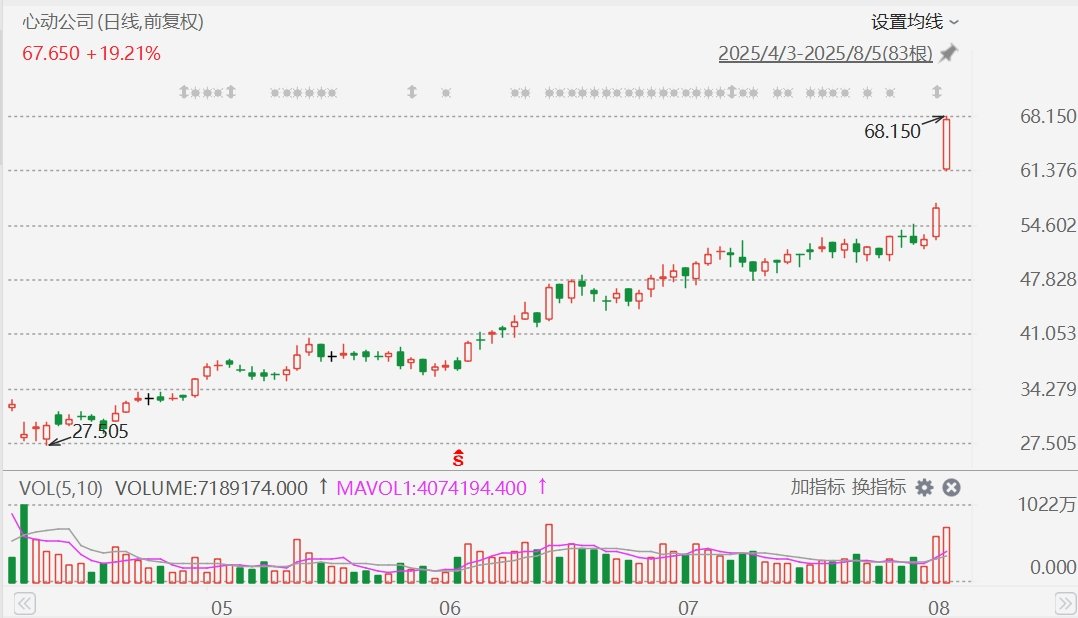Open the 2025/4/3-2025/8/5(83根) date range link
This screenshot has width=1078, height=618.
[826, 53]
